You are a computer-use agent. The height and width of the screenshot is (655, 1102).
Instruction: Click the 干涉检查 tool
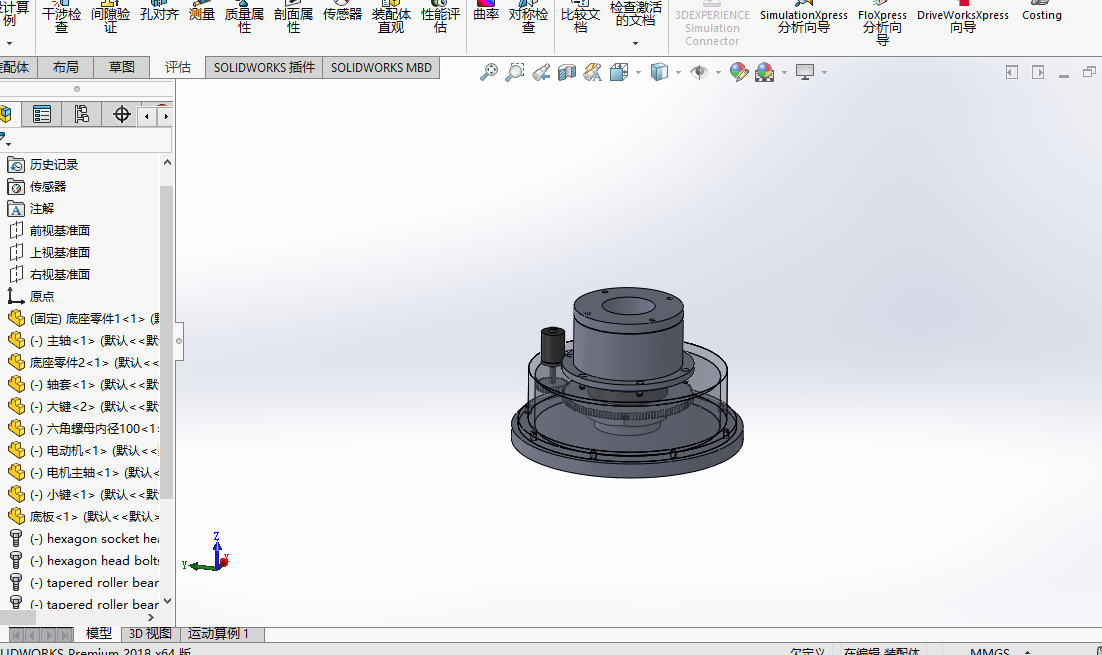(x=61, y=15)
